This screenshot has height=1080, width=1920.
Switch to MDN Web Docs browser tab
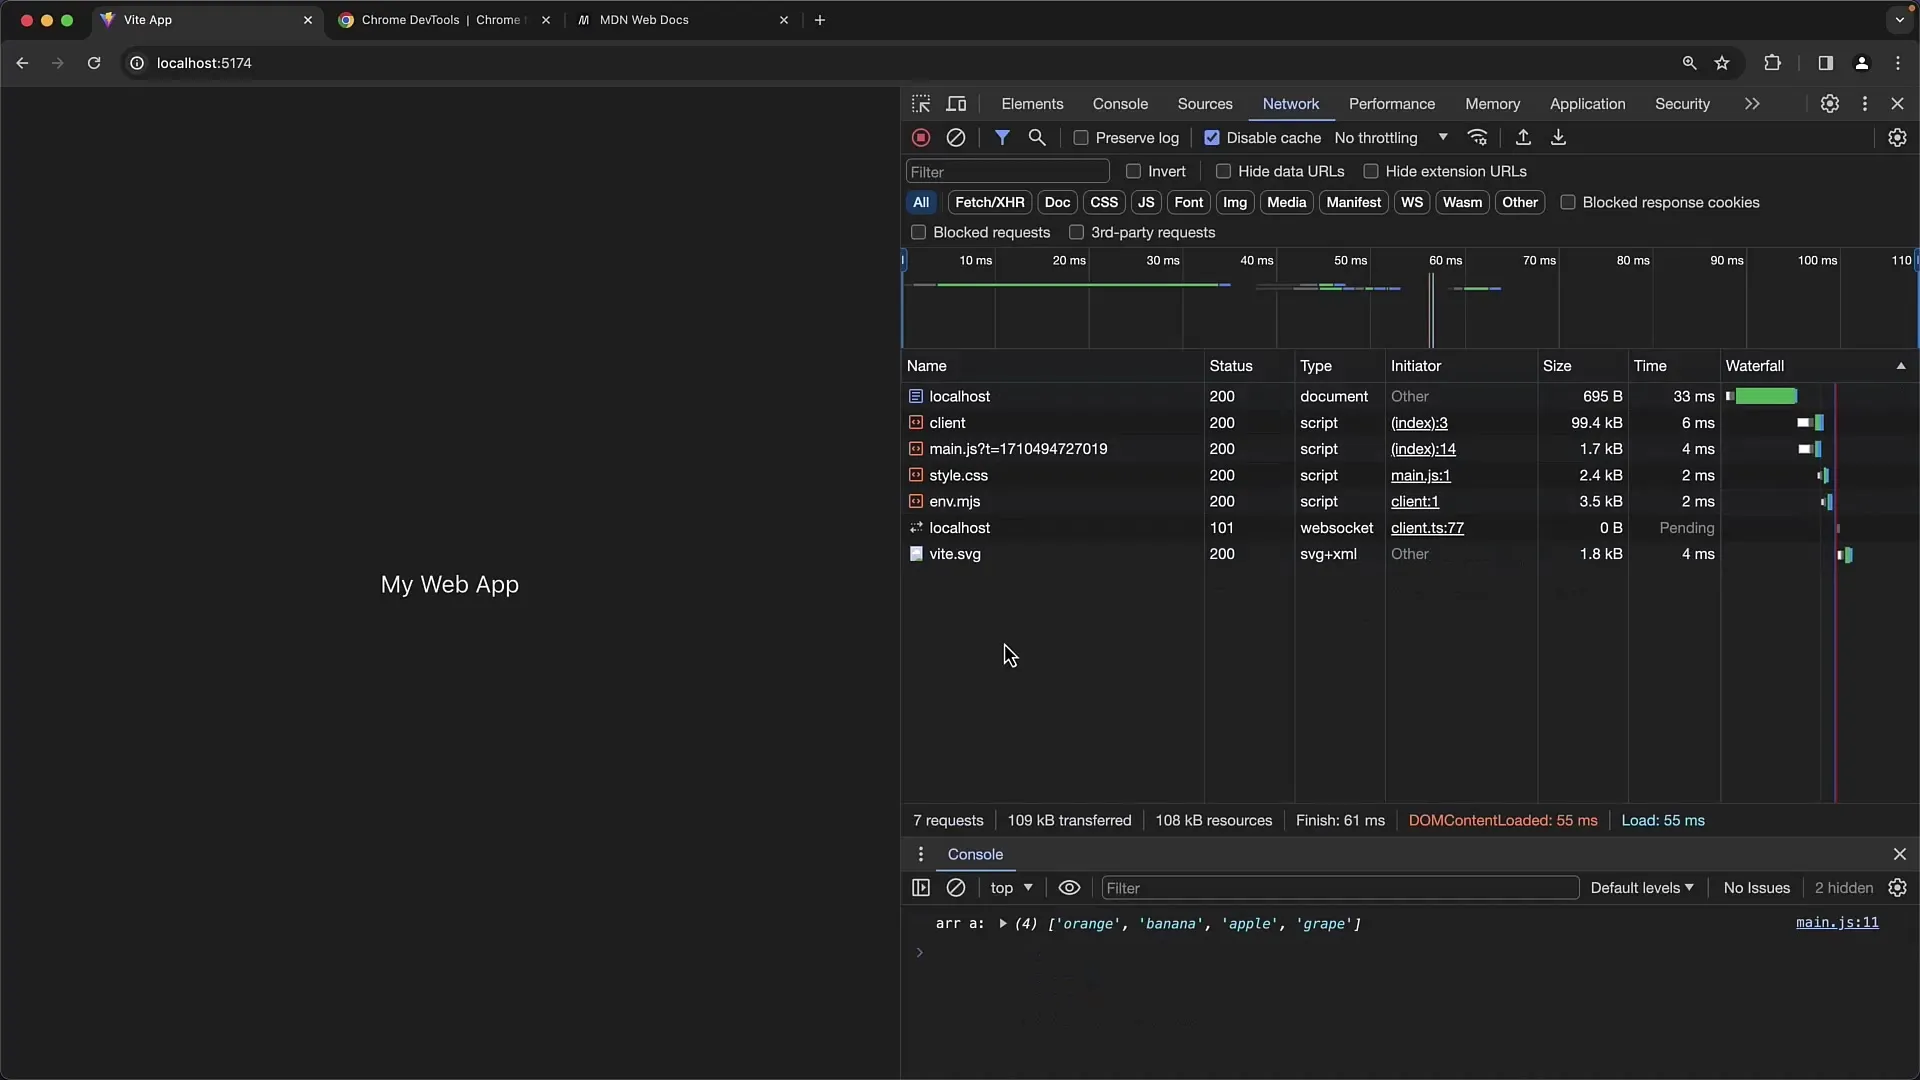(x=684, y=20)
